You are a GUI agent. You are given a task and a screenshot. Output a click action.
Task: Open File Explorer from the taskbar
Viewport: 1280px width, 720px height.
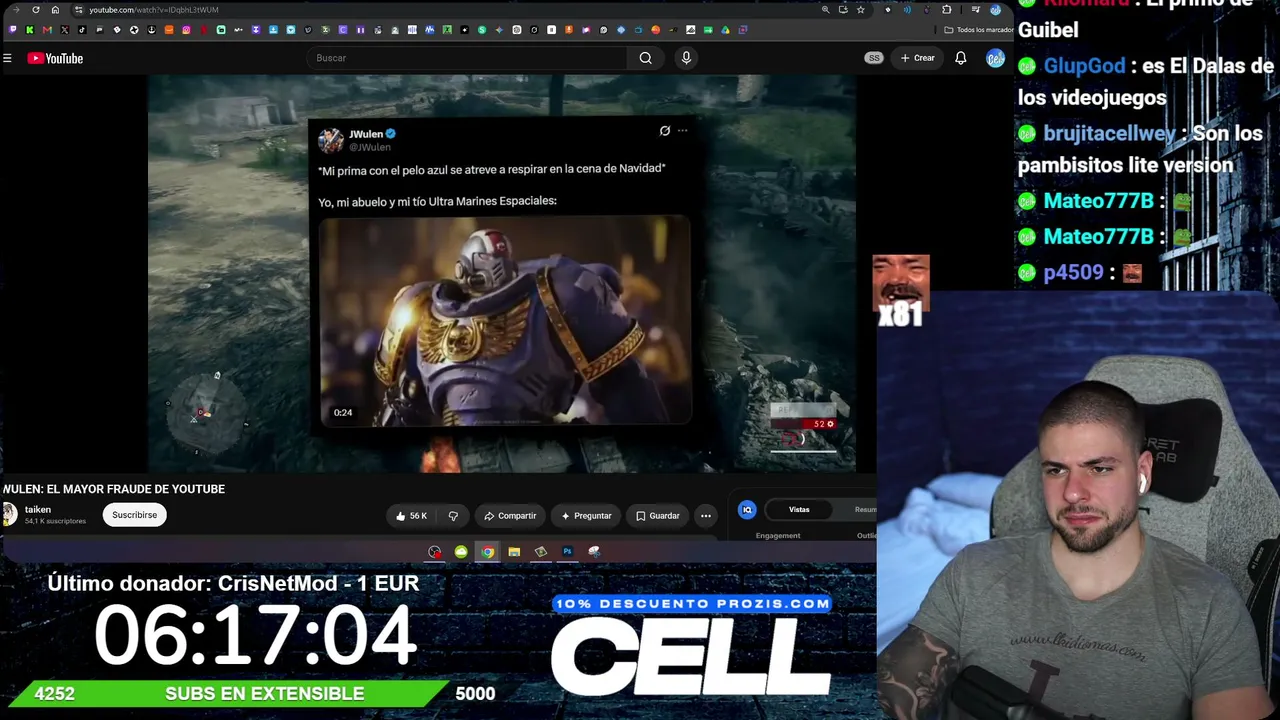pos(514,552)
